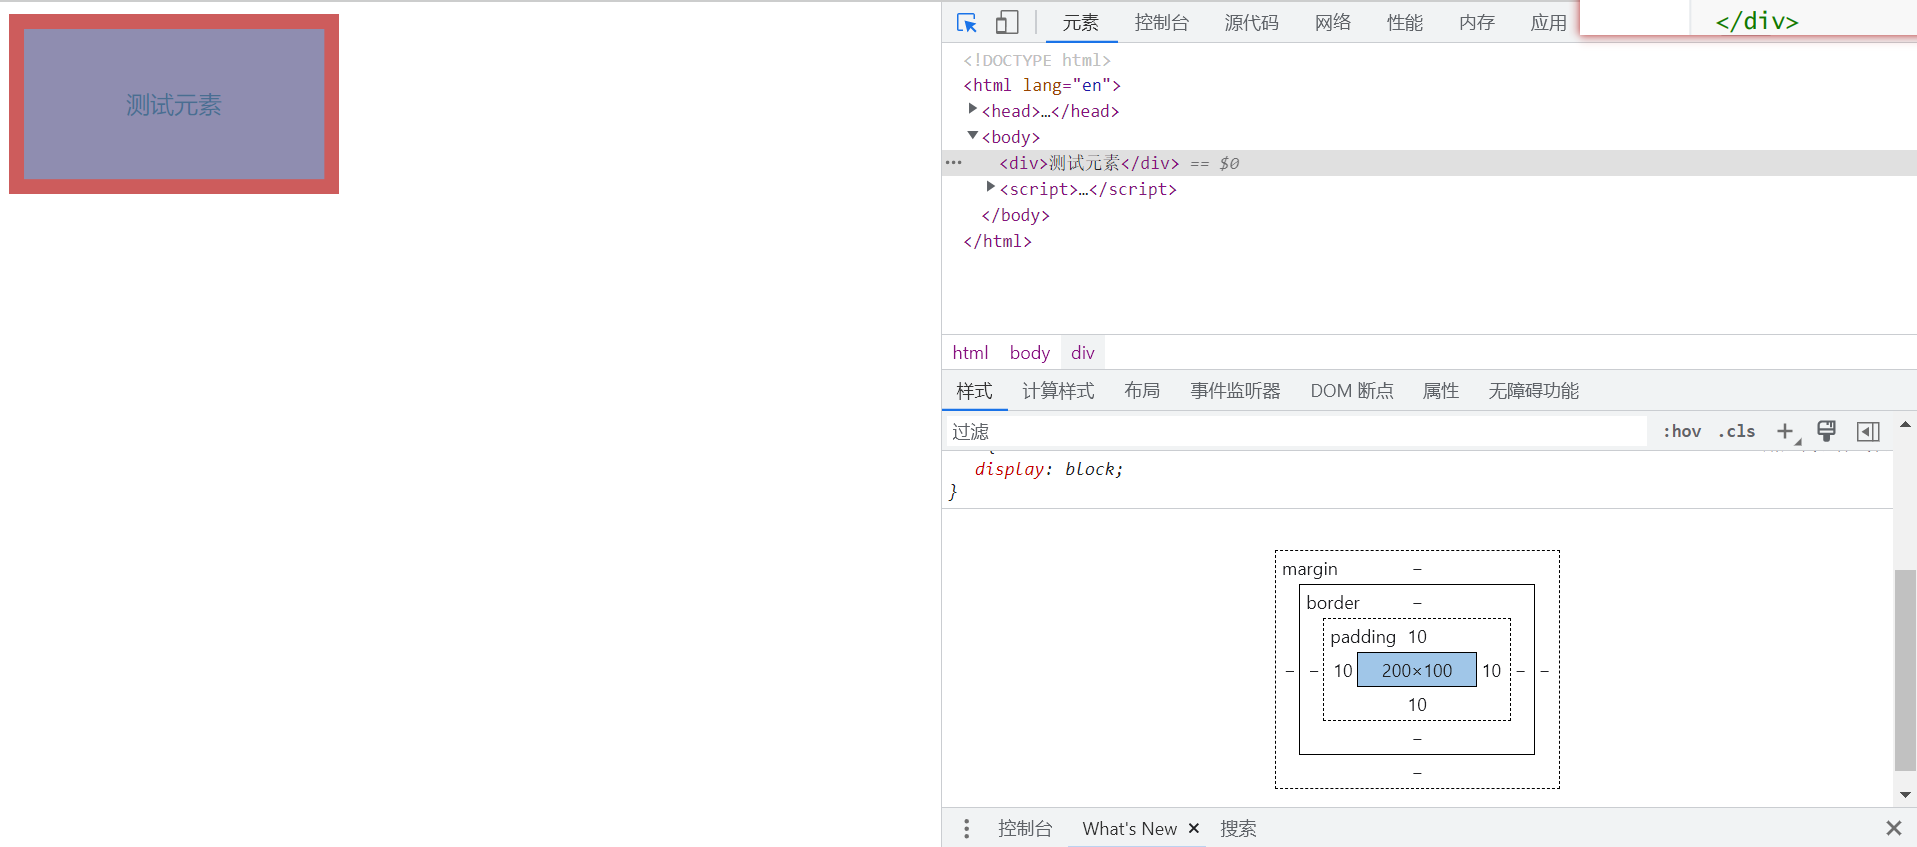Open the ellipsis menu beside selected div row
Viewport: 1917px width, 847px height.
pos(953,163)
